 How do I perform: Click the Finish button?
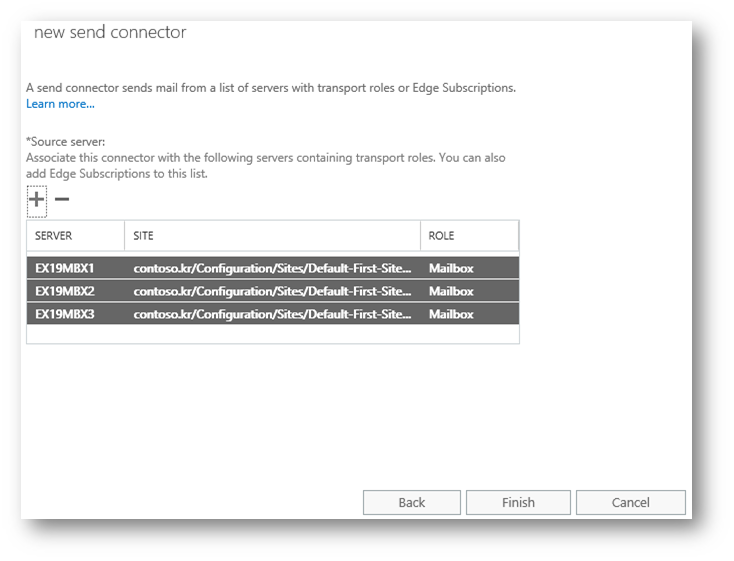(518, 502)
